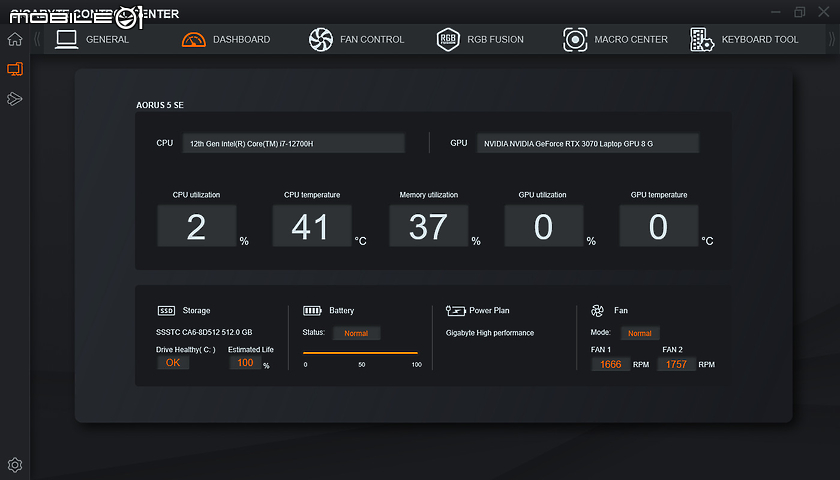Viewport: 840px width, 480px height.
Task: Switch to the GENERAL tab
Action: pos(107,40)
